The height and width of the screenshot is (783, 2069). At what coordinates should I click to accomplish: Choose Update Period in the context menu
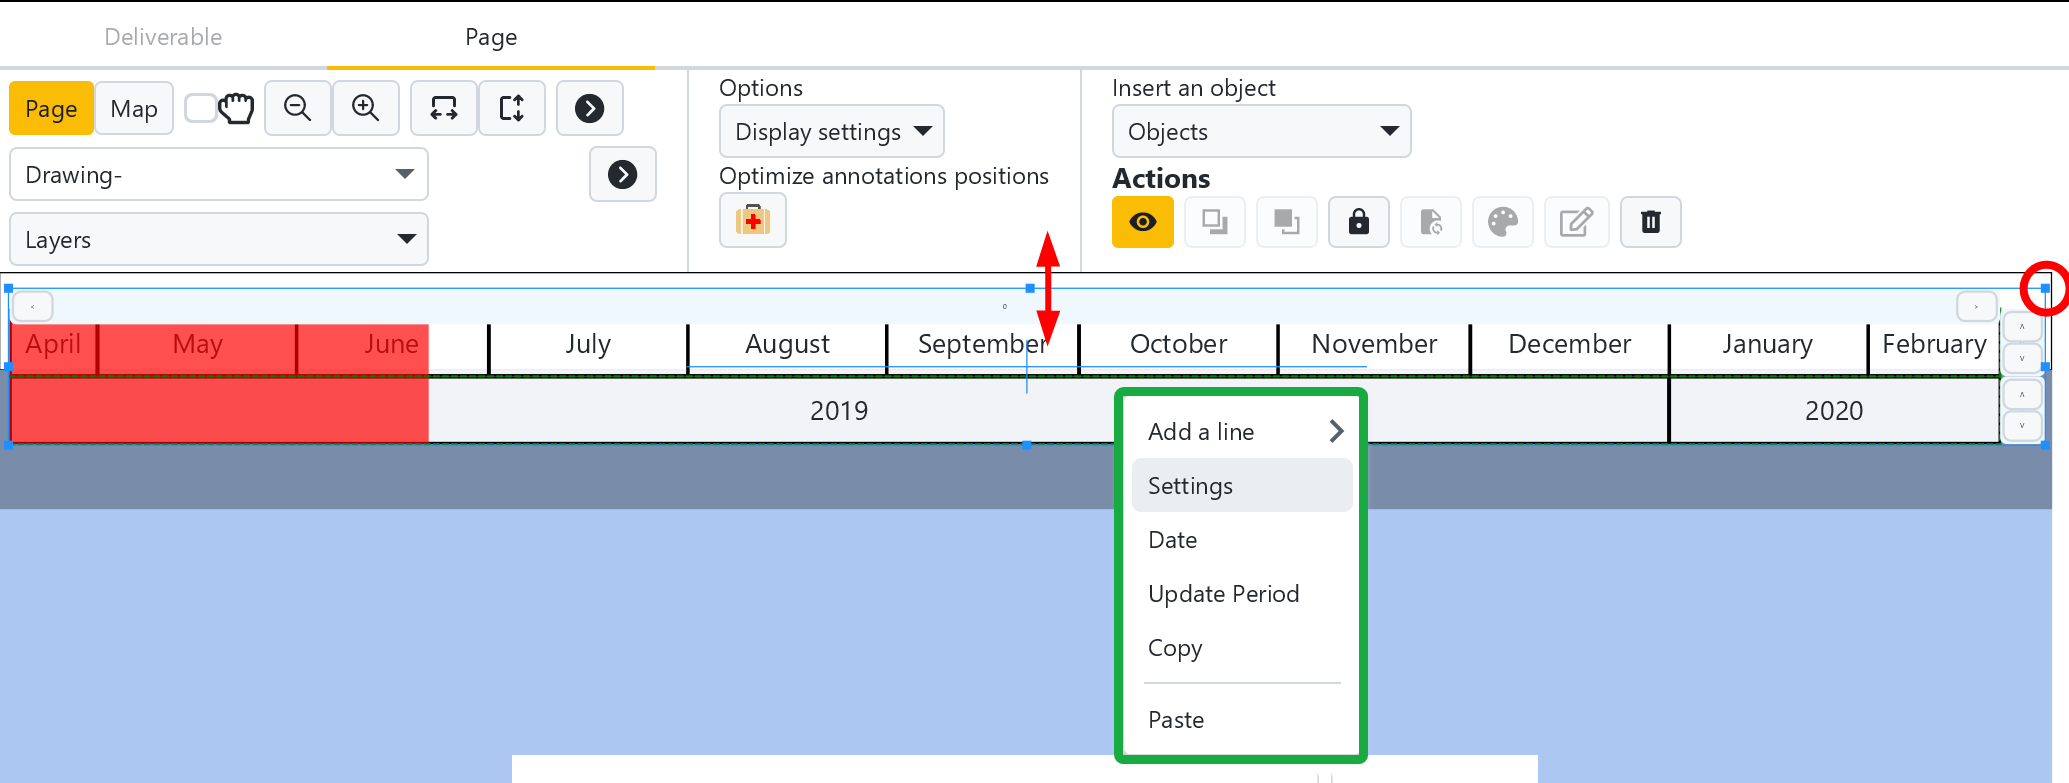click(1223, 594)
